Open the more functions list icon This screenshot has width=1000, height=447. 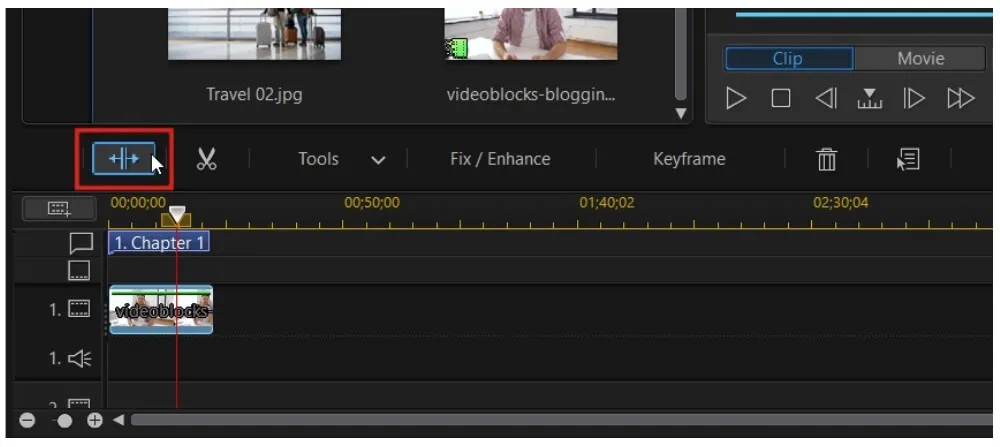point(908,159)
